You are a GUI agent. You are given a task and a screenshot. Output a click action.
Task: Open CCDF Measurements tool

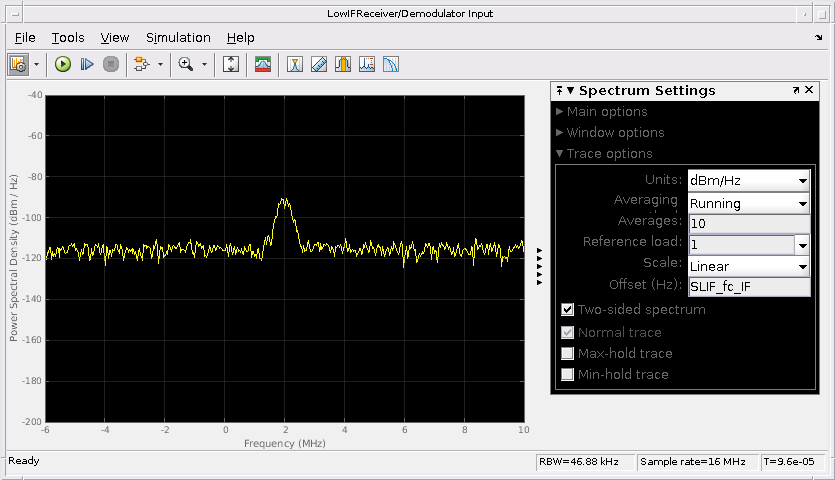[x=391, y=64]
